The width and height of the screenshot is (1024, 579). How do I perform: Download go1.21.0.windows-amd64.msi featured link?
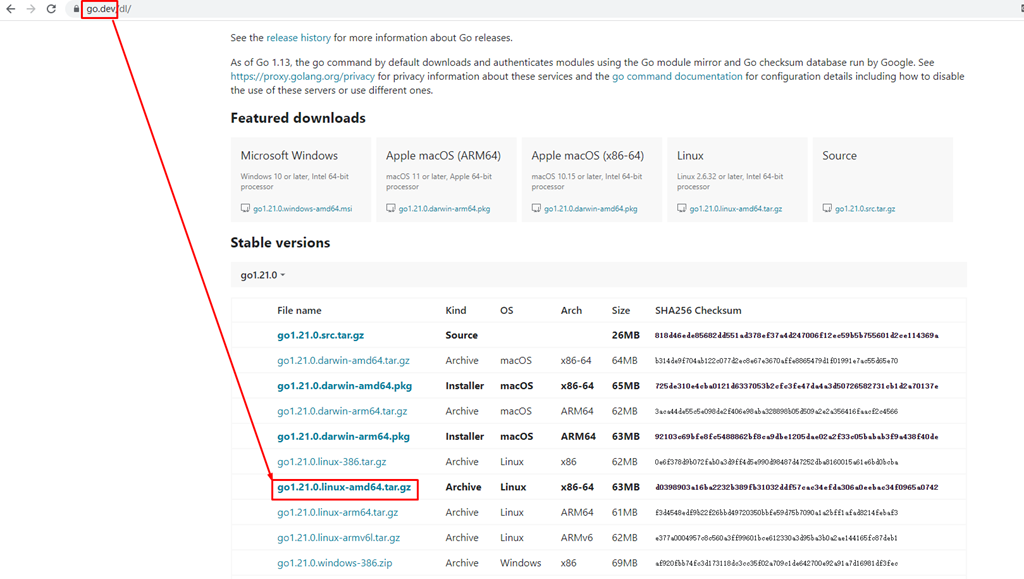302,209
